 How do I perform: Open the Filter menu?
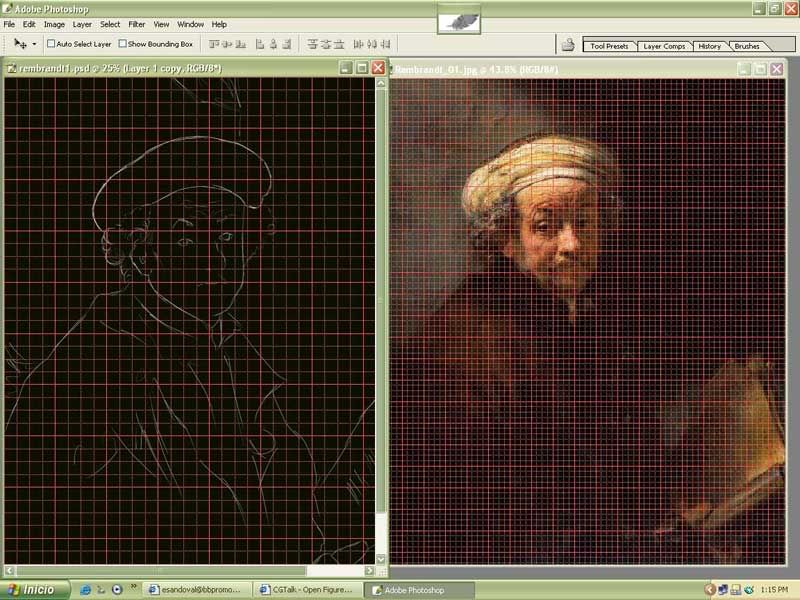point(136,24)
